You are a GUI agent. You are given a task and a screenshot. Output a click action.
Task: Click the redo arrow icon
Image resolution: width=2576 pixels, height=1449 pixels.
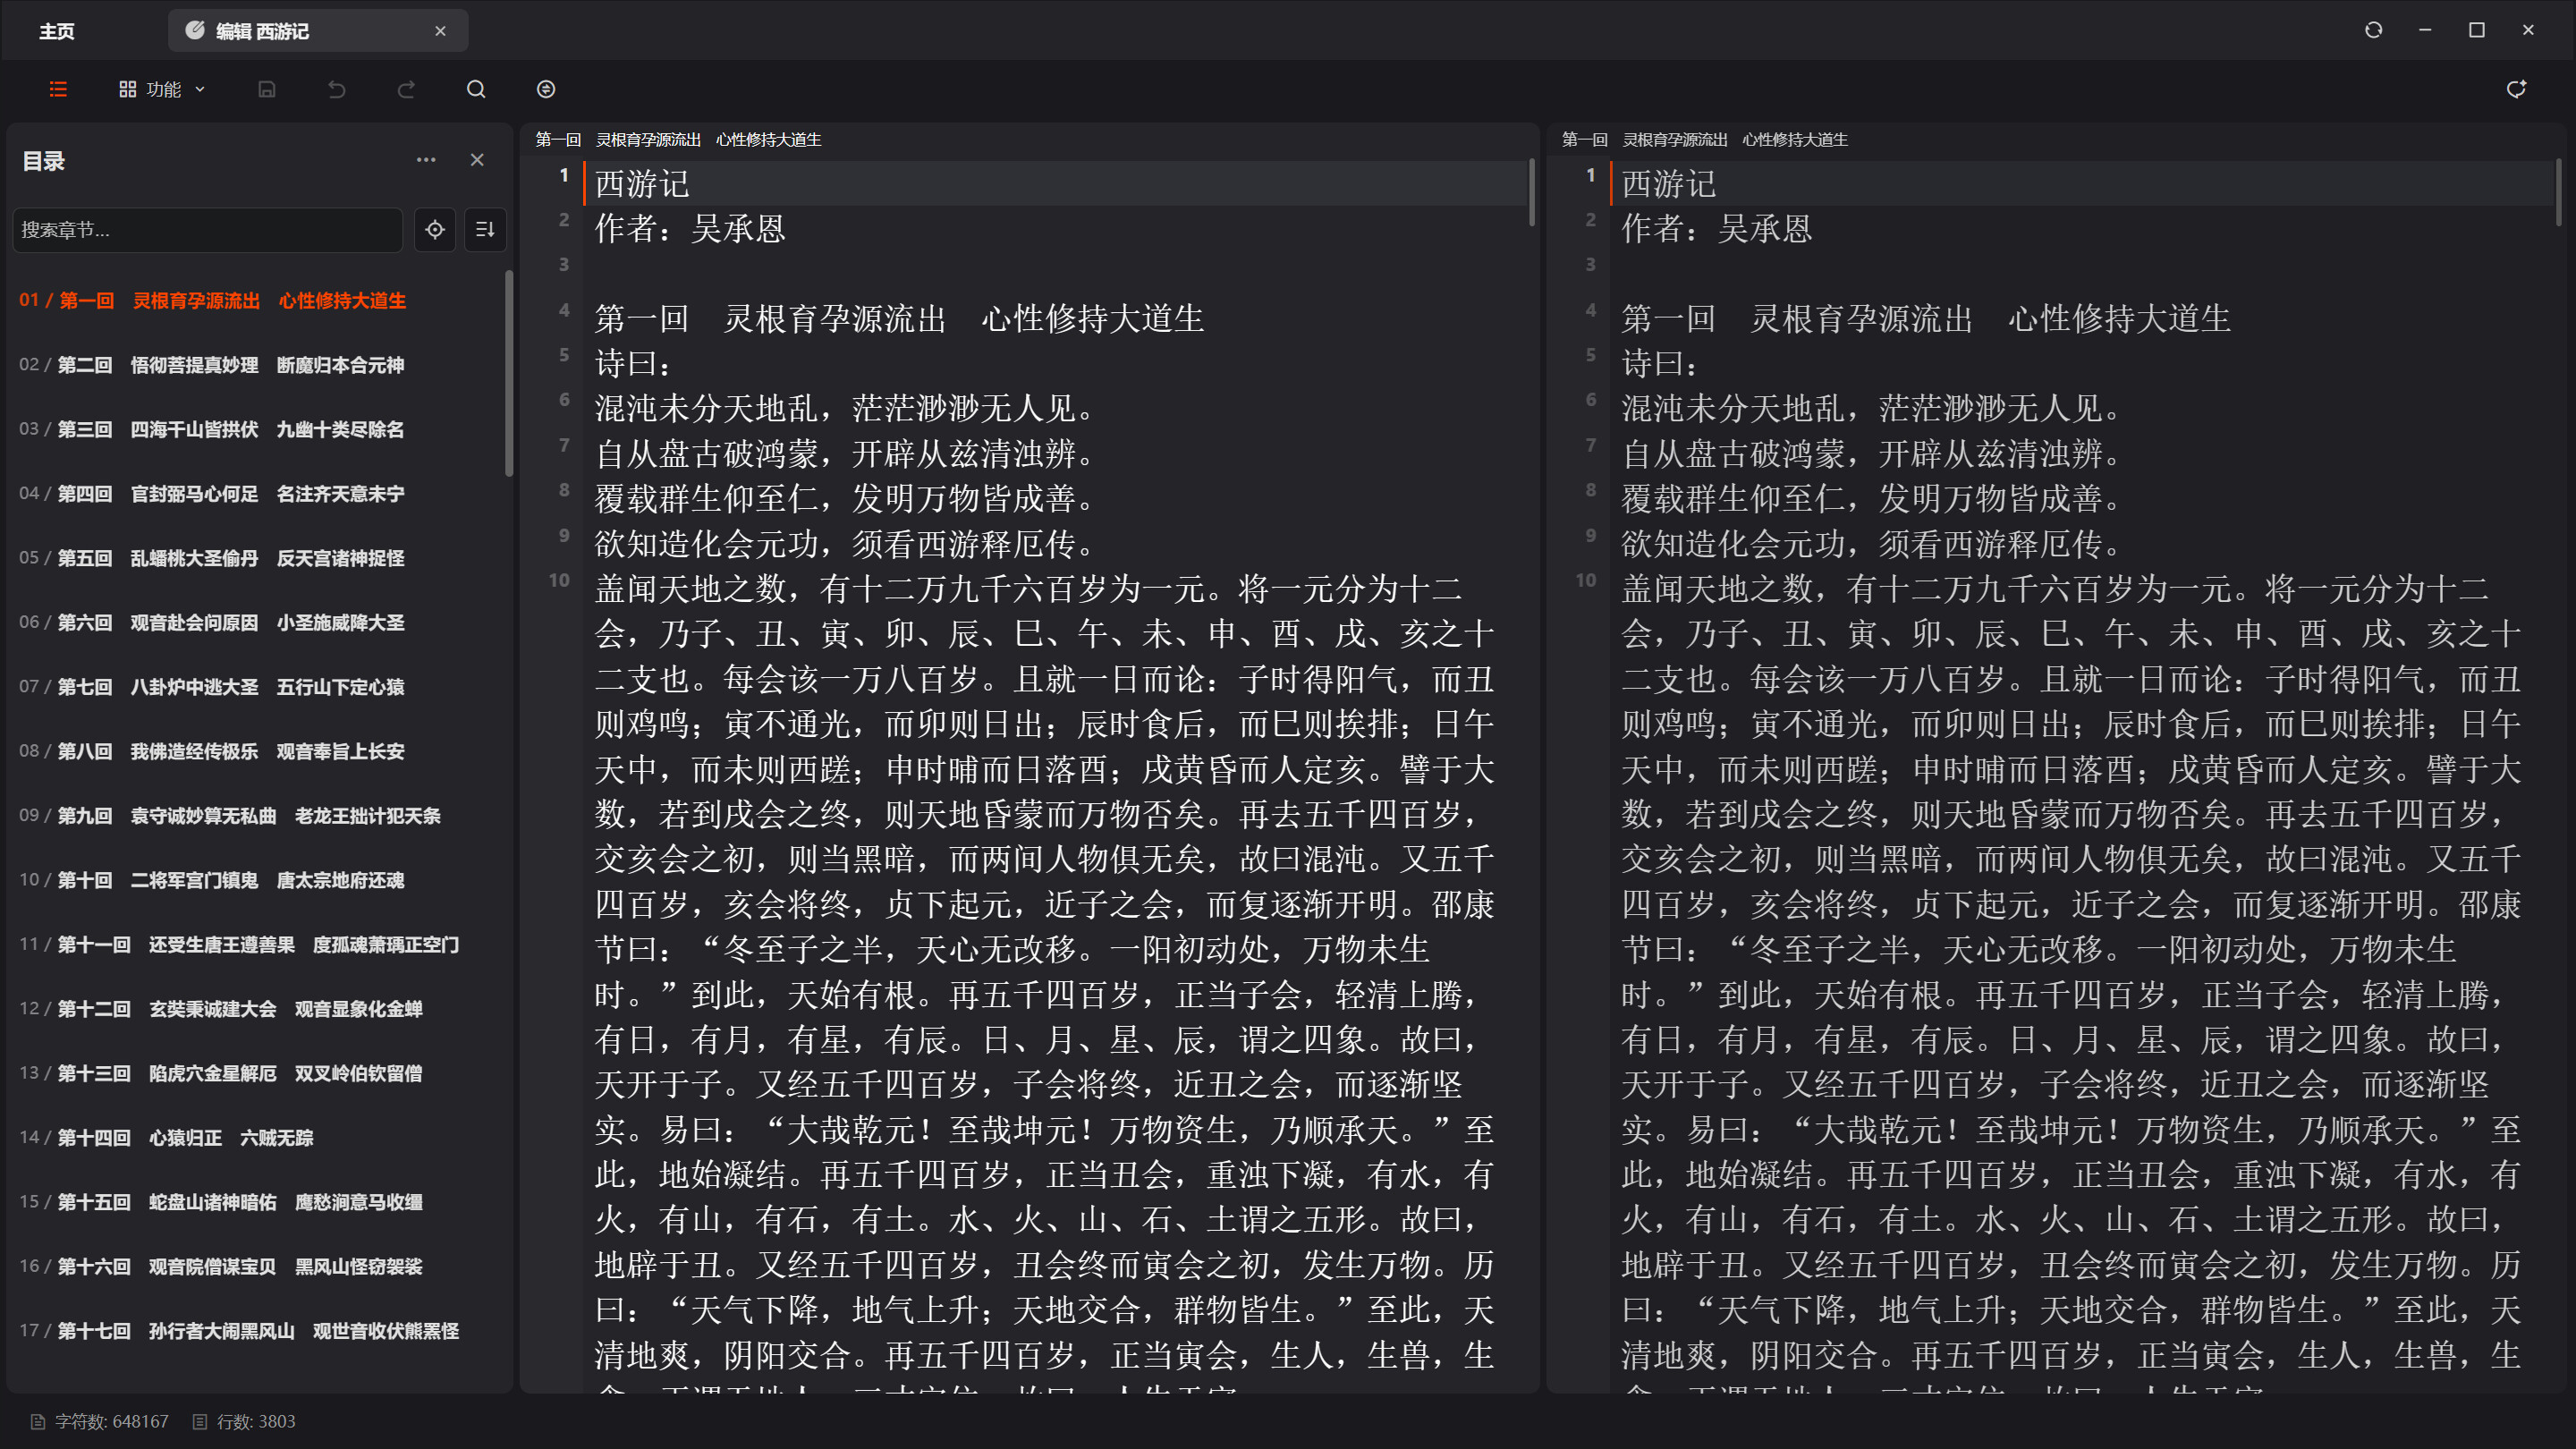(x=406, y=89)
